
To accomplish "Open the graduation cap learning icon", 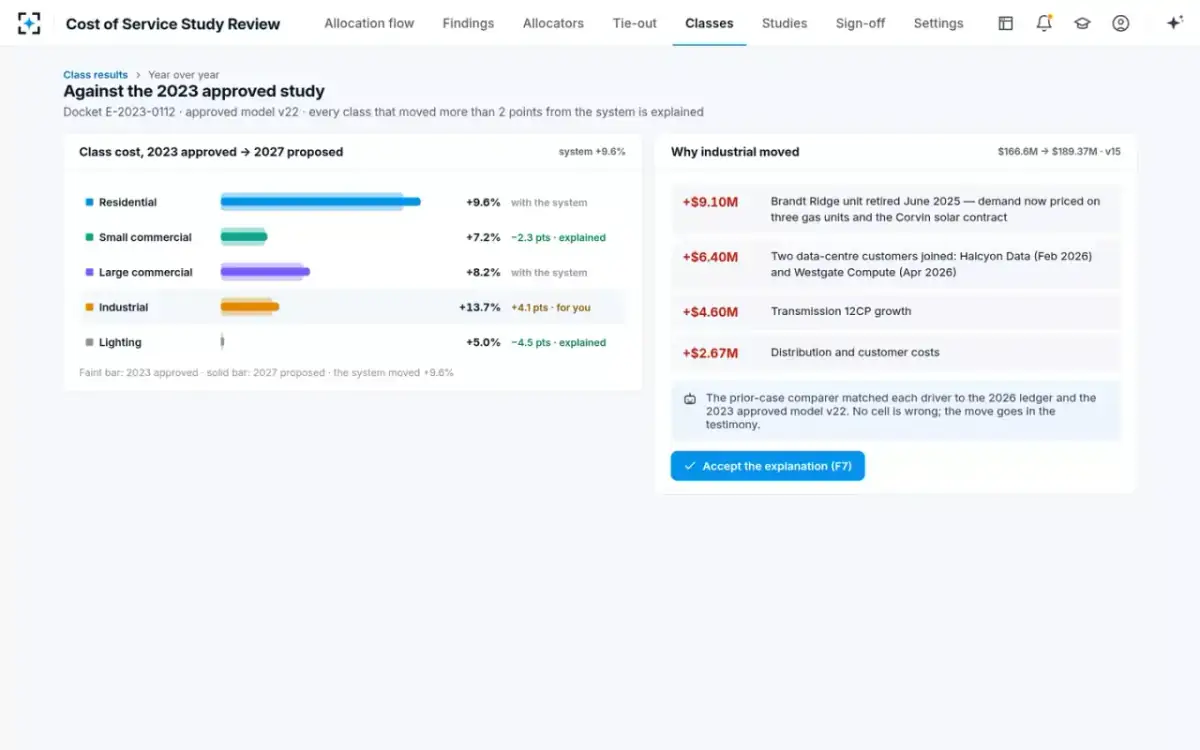I will [1082, 23].
